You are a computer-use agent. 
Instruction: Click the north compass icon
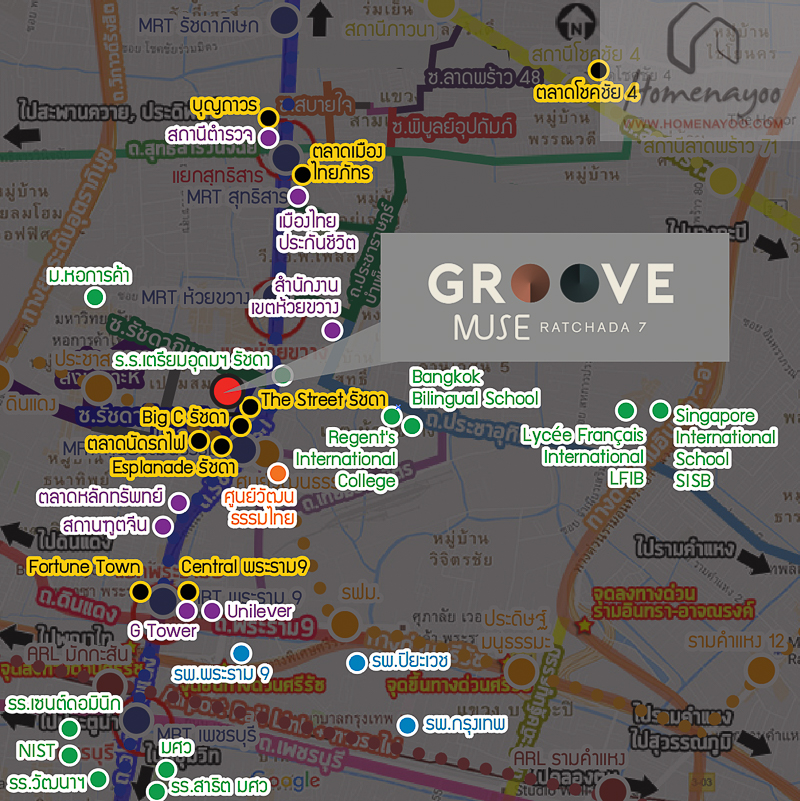coord(576,24)
